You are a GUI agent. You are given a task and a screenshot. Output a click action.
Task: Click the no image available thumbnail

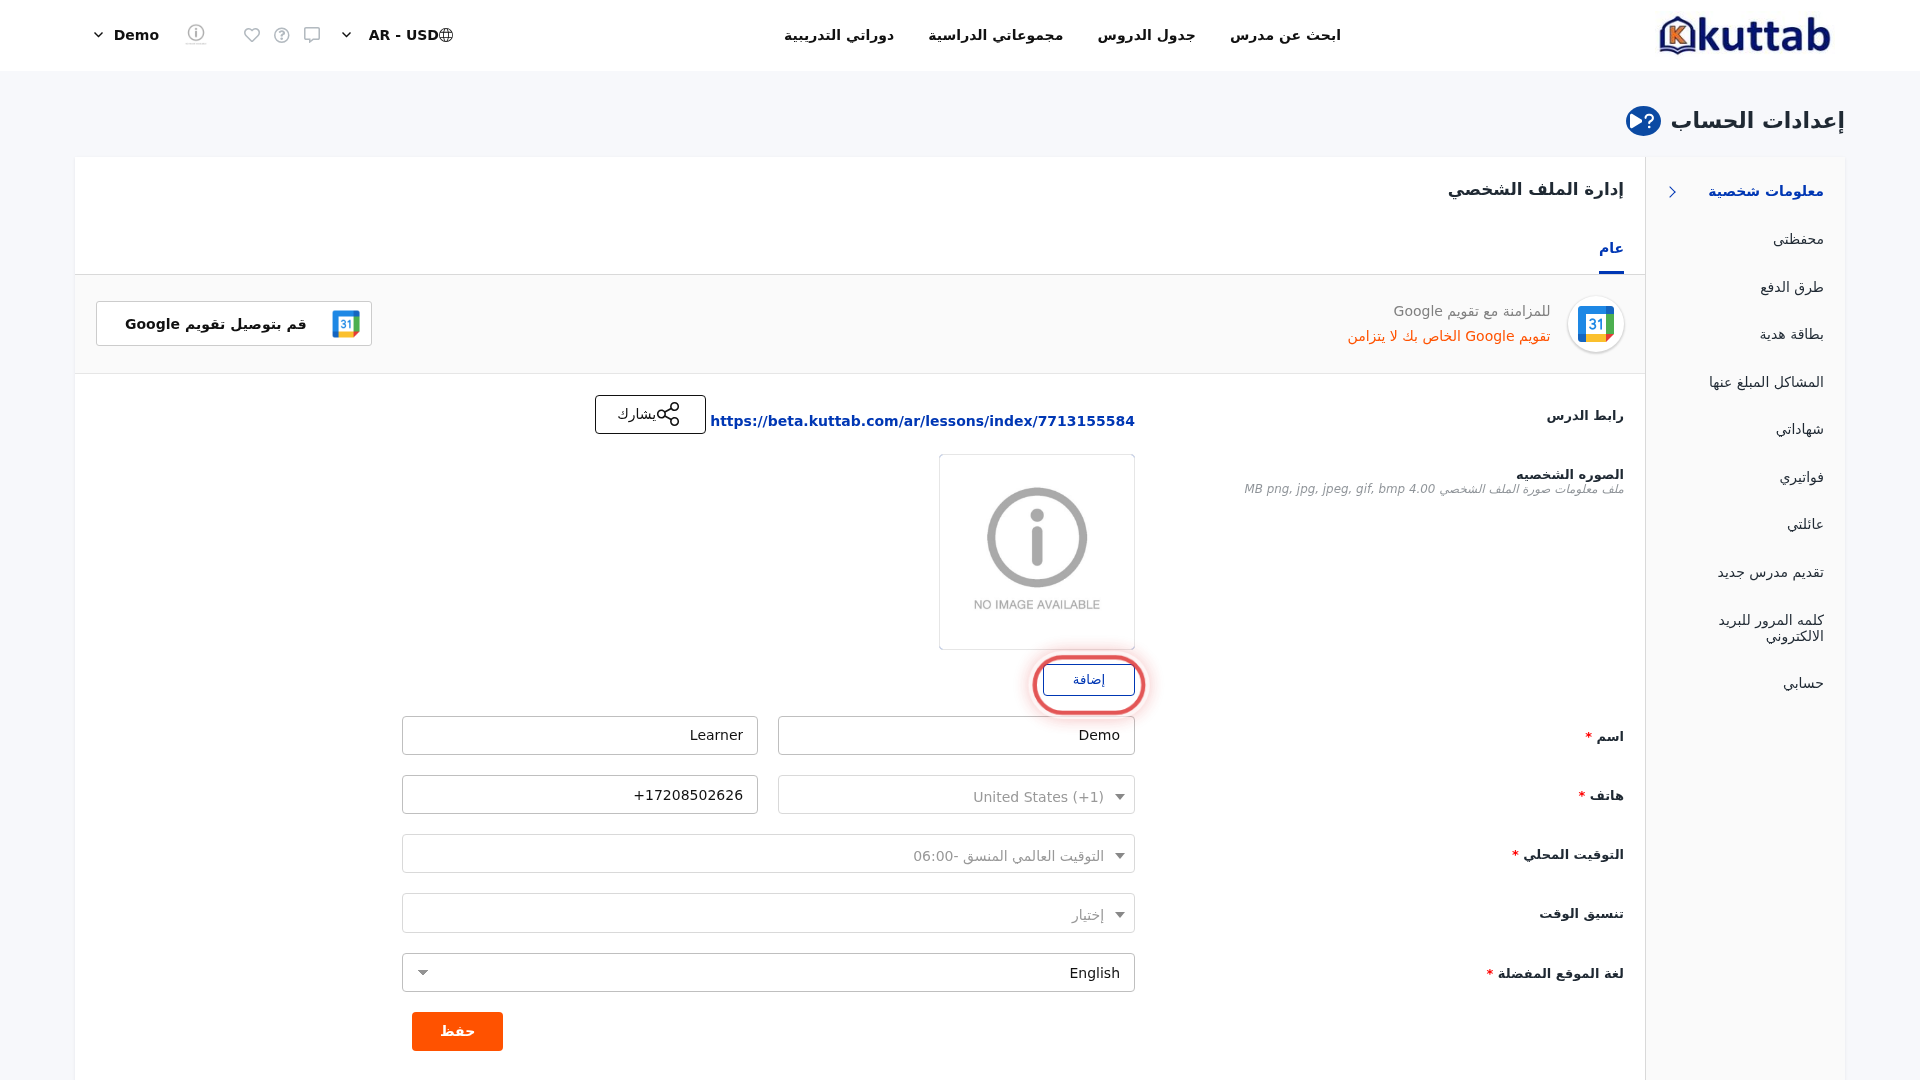click(x=1037, y=552)
